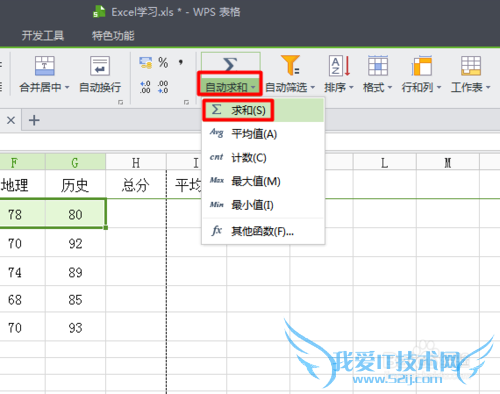Click the 自动换行 wrap text icon
This screenshot has height=394, width=500.
[100, 66]
